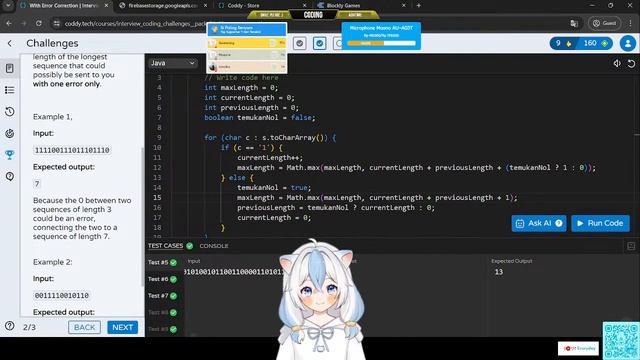Select Test #6 in test list

[162, 279]
